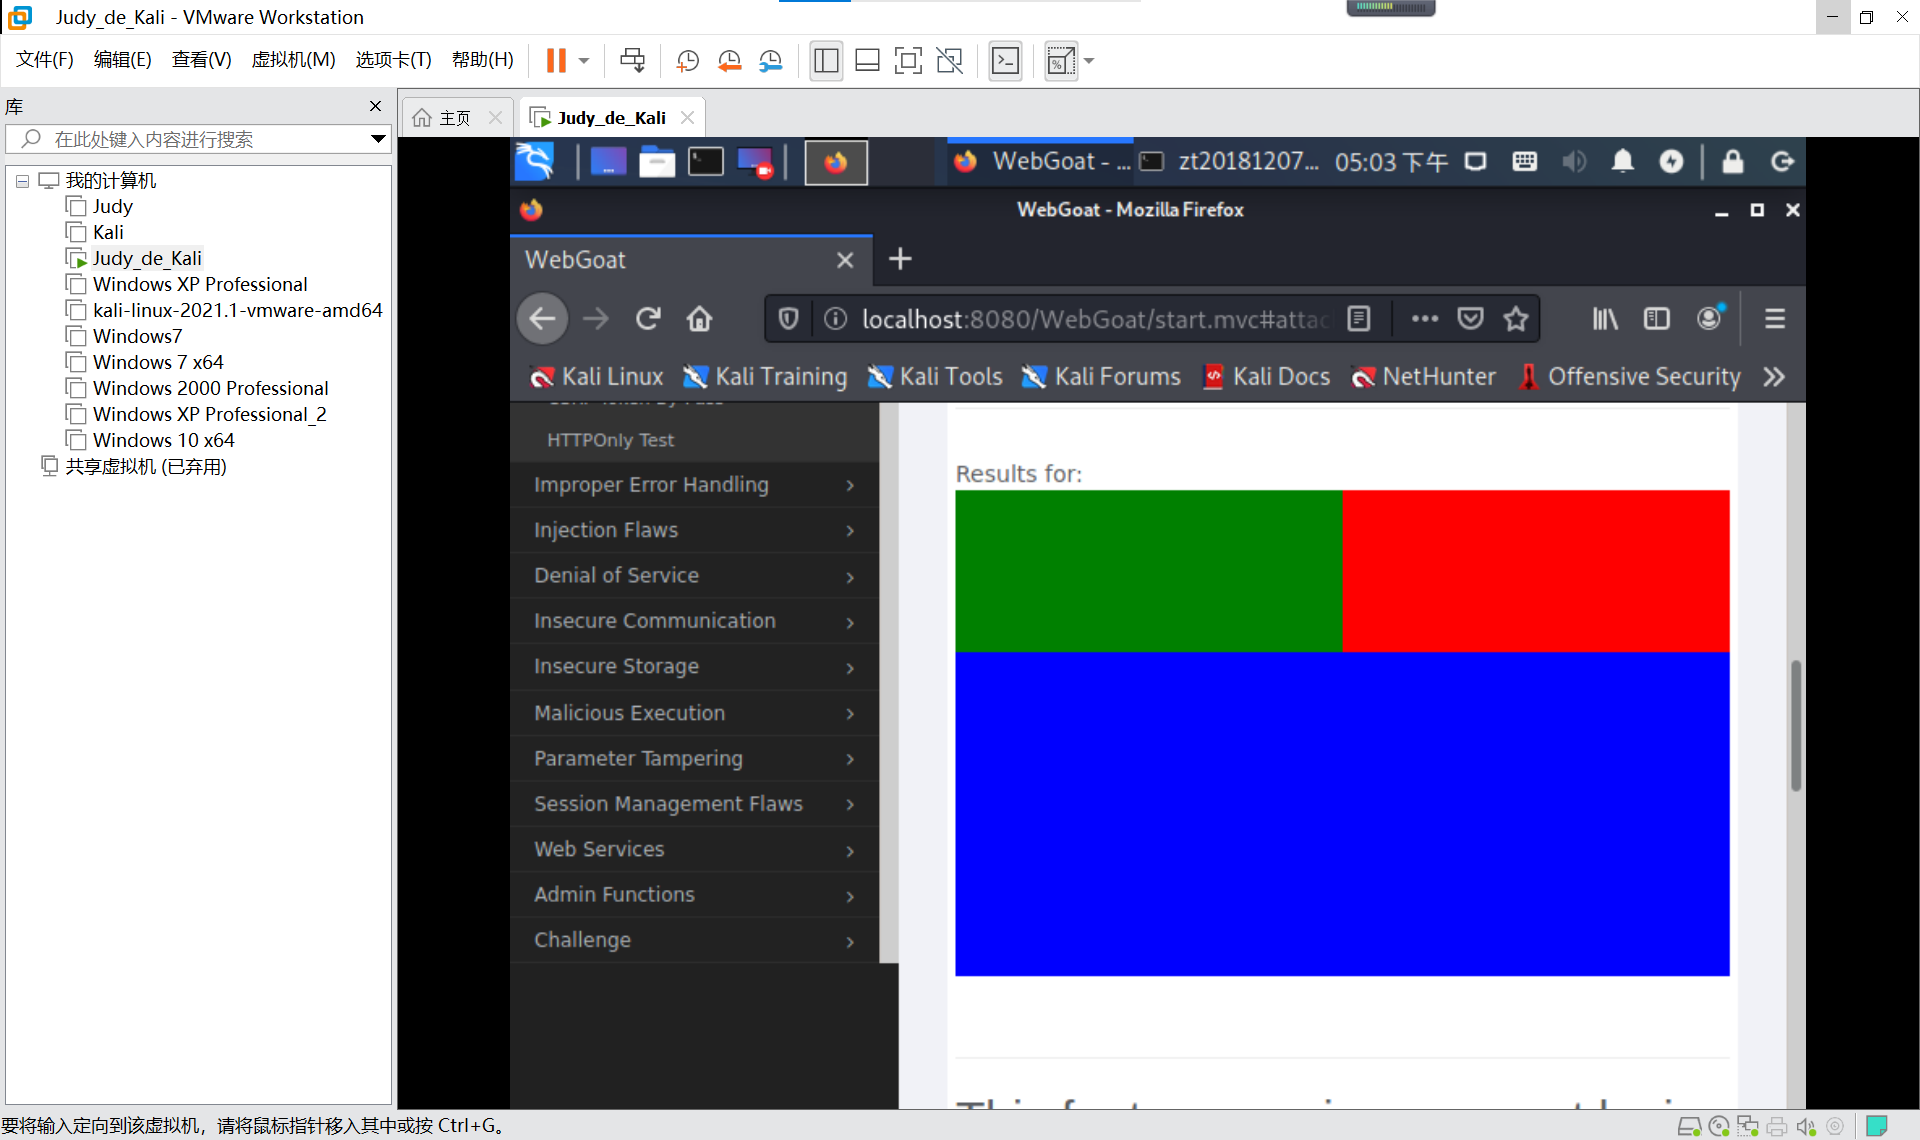This screenshot has width=1920, height=1140.
Task: Revert the VM to its previous snapshot
Action: [x=729, y=61]
